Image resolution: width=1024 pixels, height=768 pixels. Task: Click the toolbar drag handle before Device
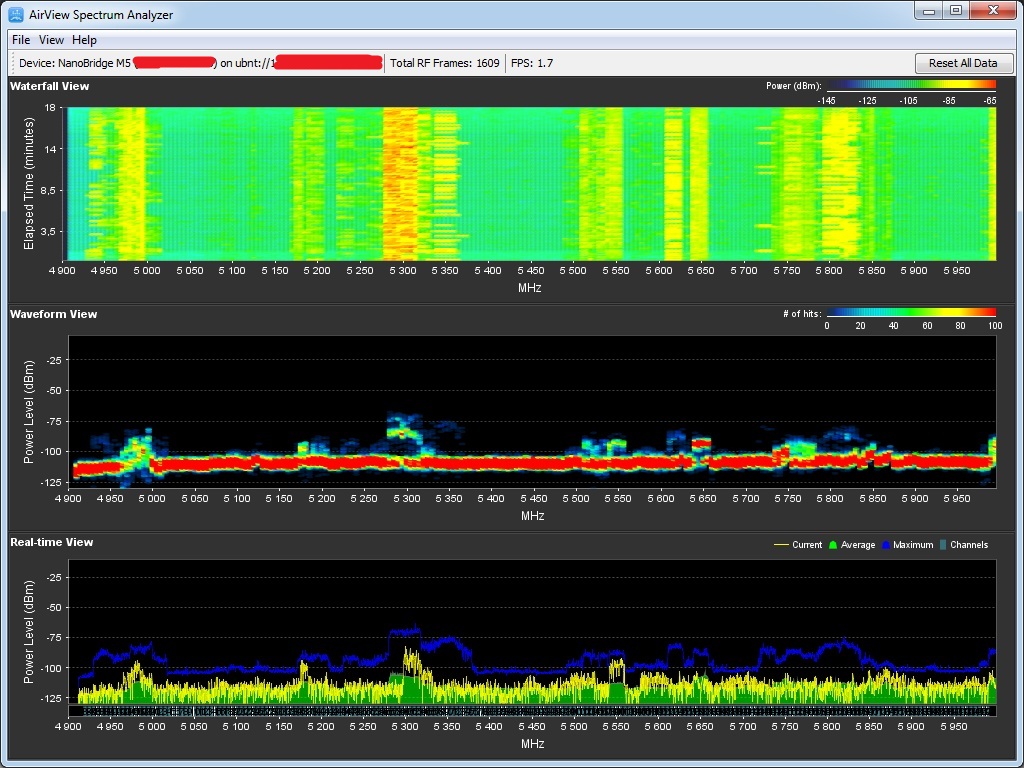[x=12, y=63]
